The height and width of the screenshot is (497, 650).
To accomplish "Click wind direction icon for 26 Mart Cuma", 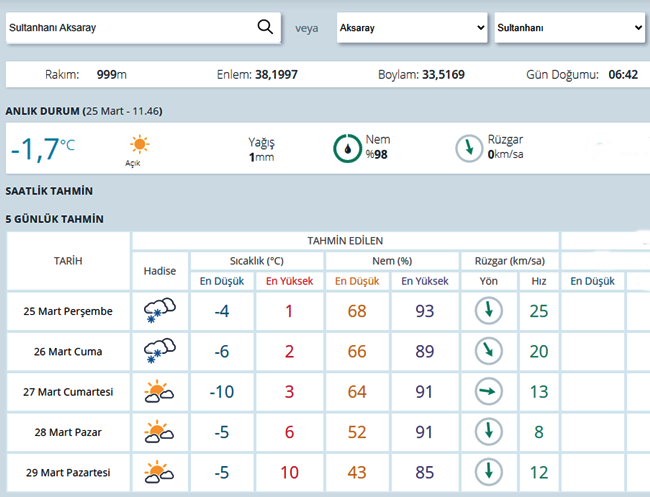I will click(x=488, y=351).
